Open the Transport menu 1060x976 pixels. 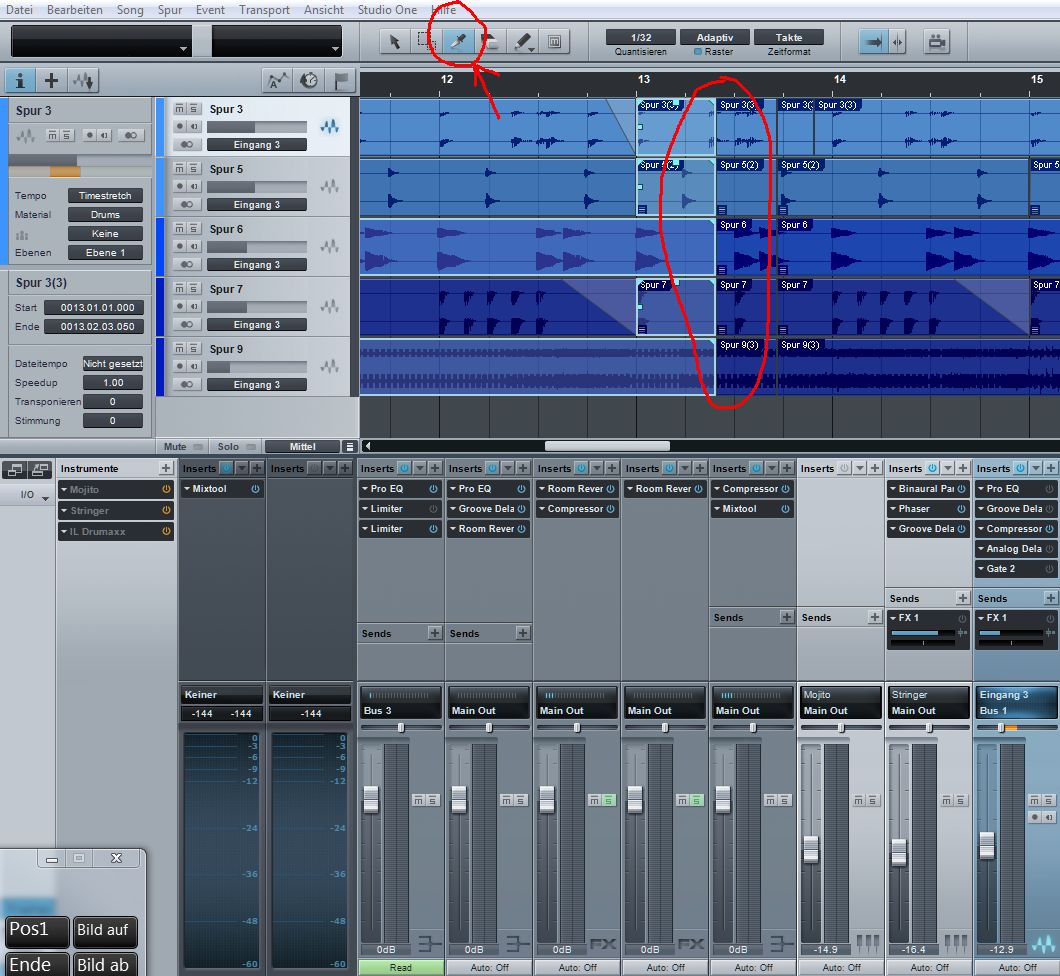pos(264,9)
